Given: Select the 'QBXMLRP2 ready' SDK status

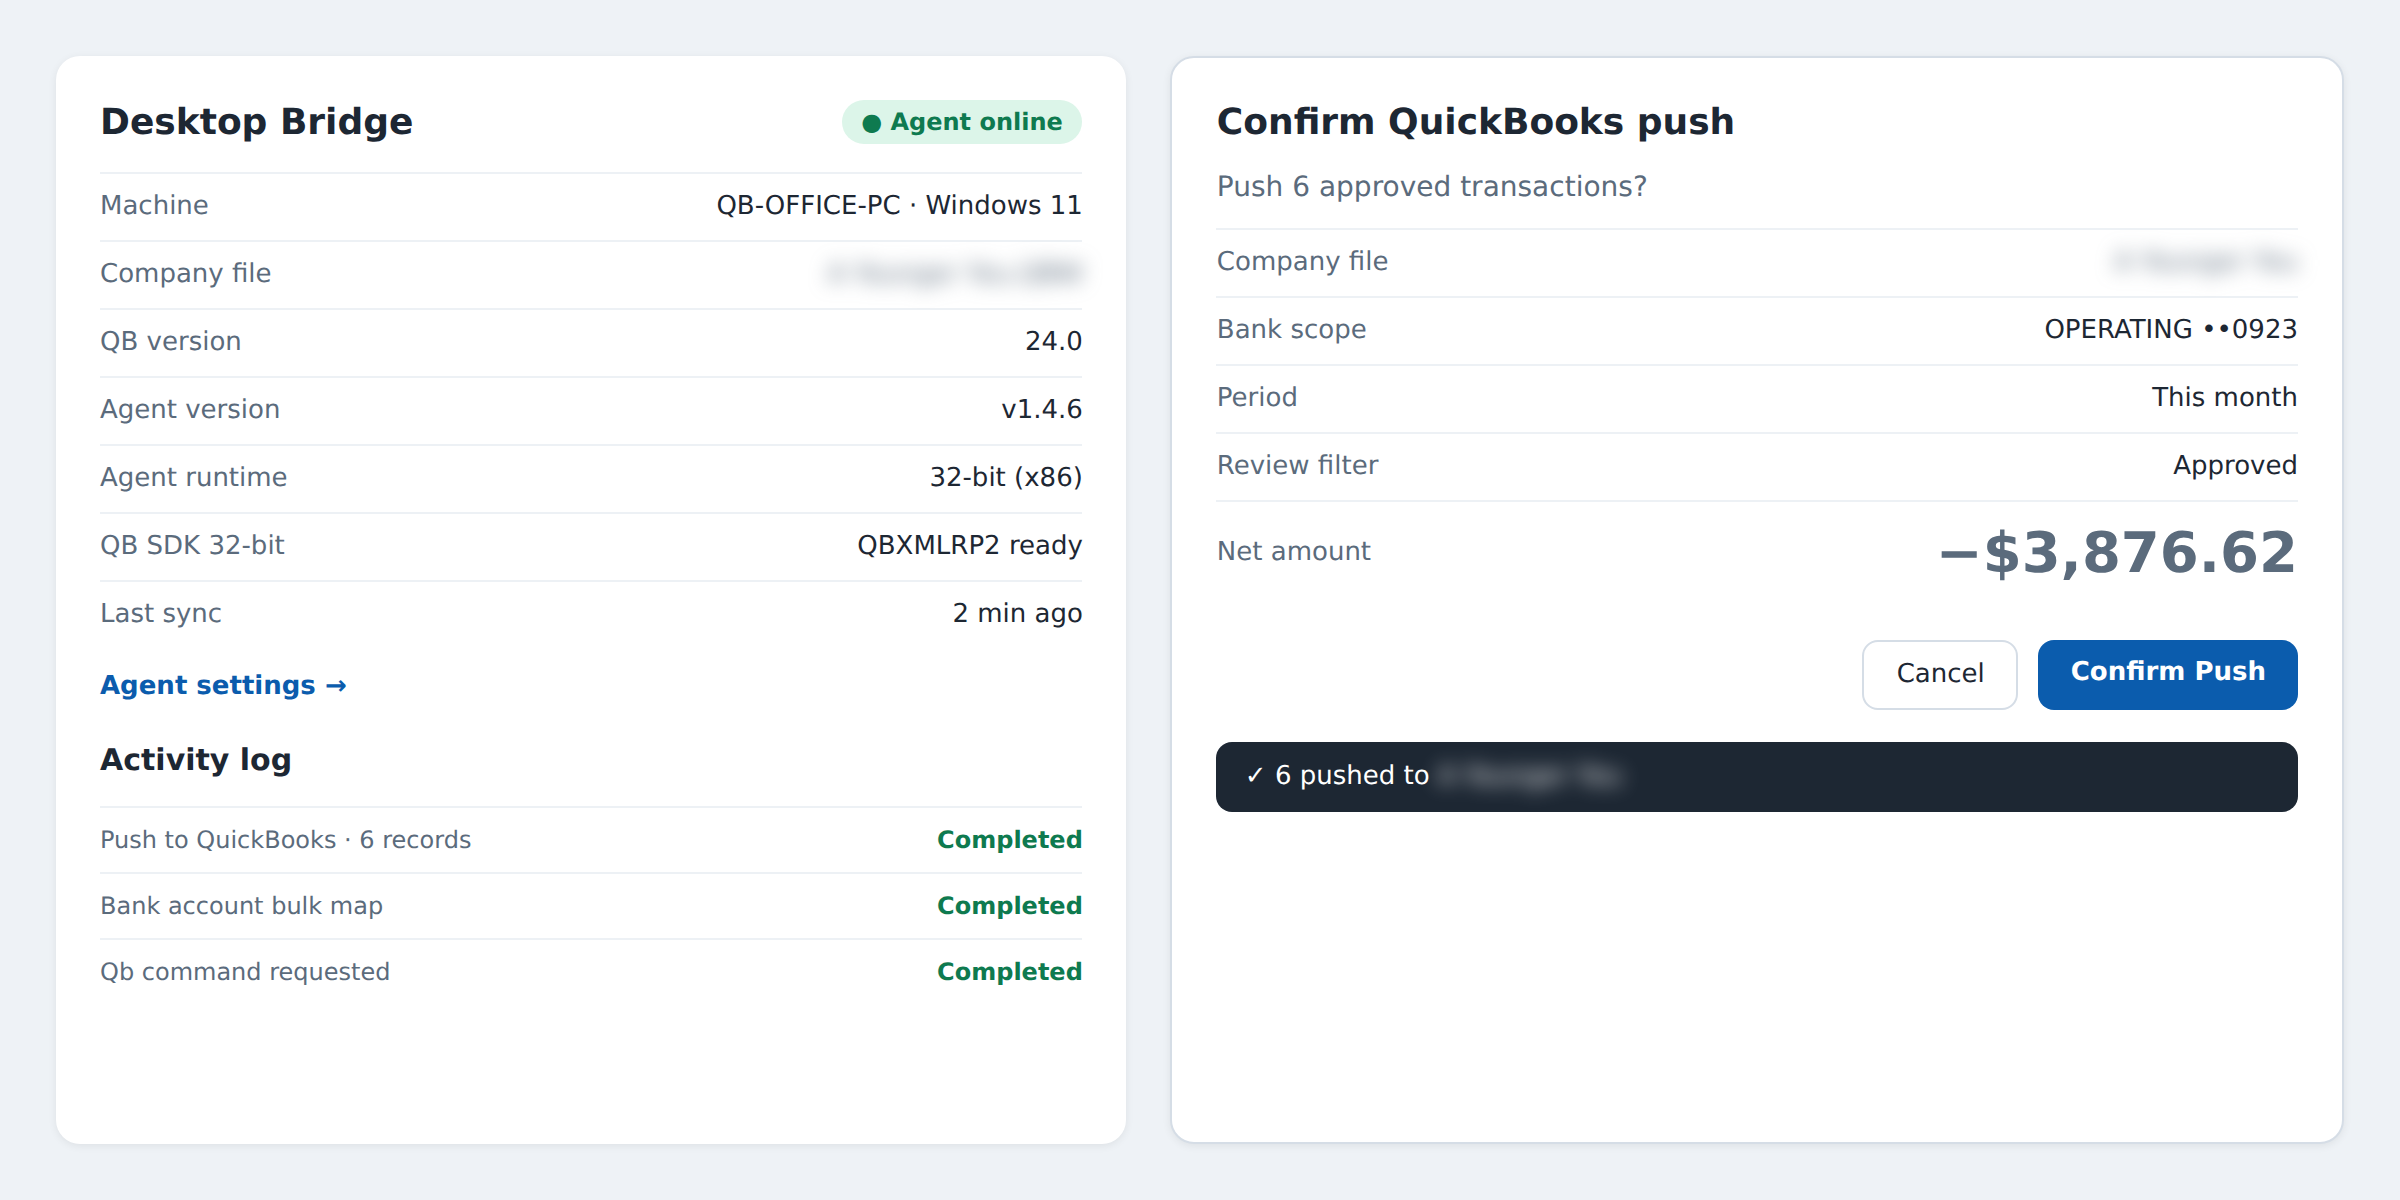Looking at the screenshot, I should click(969, 545).
